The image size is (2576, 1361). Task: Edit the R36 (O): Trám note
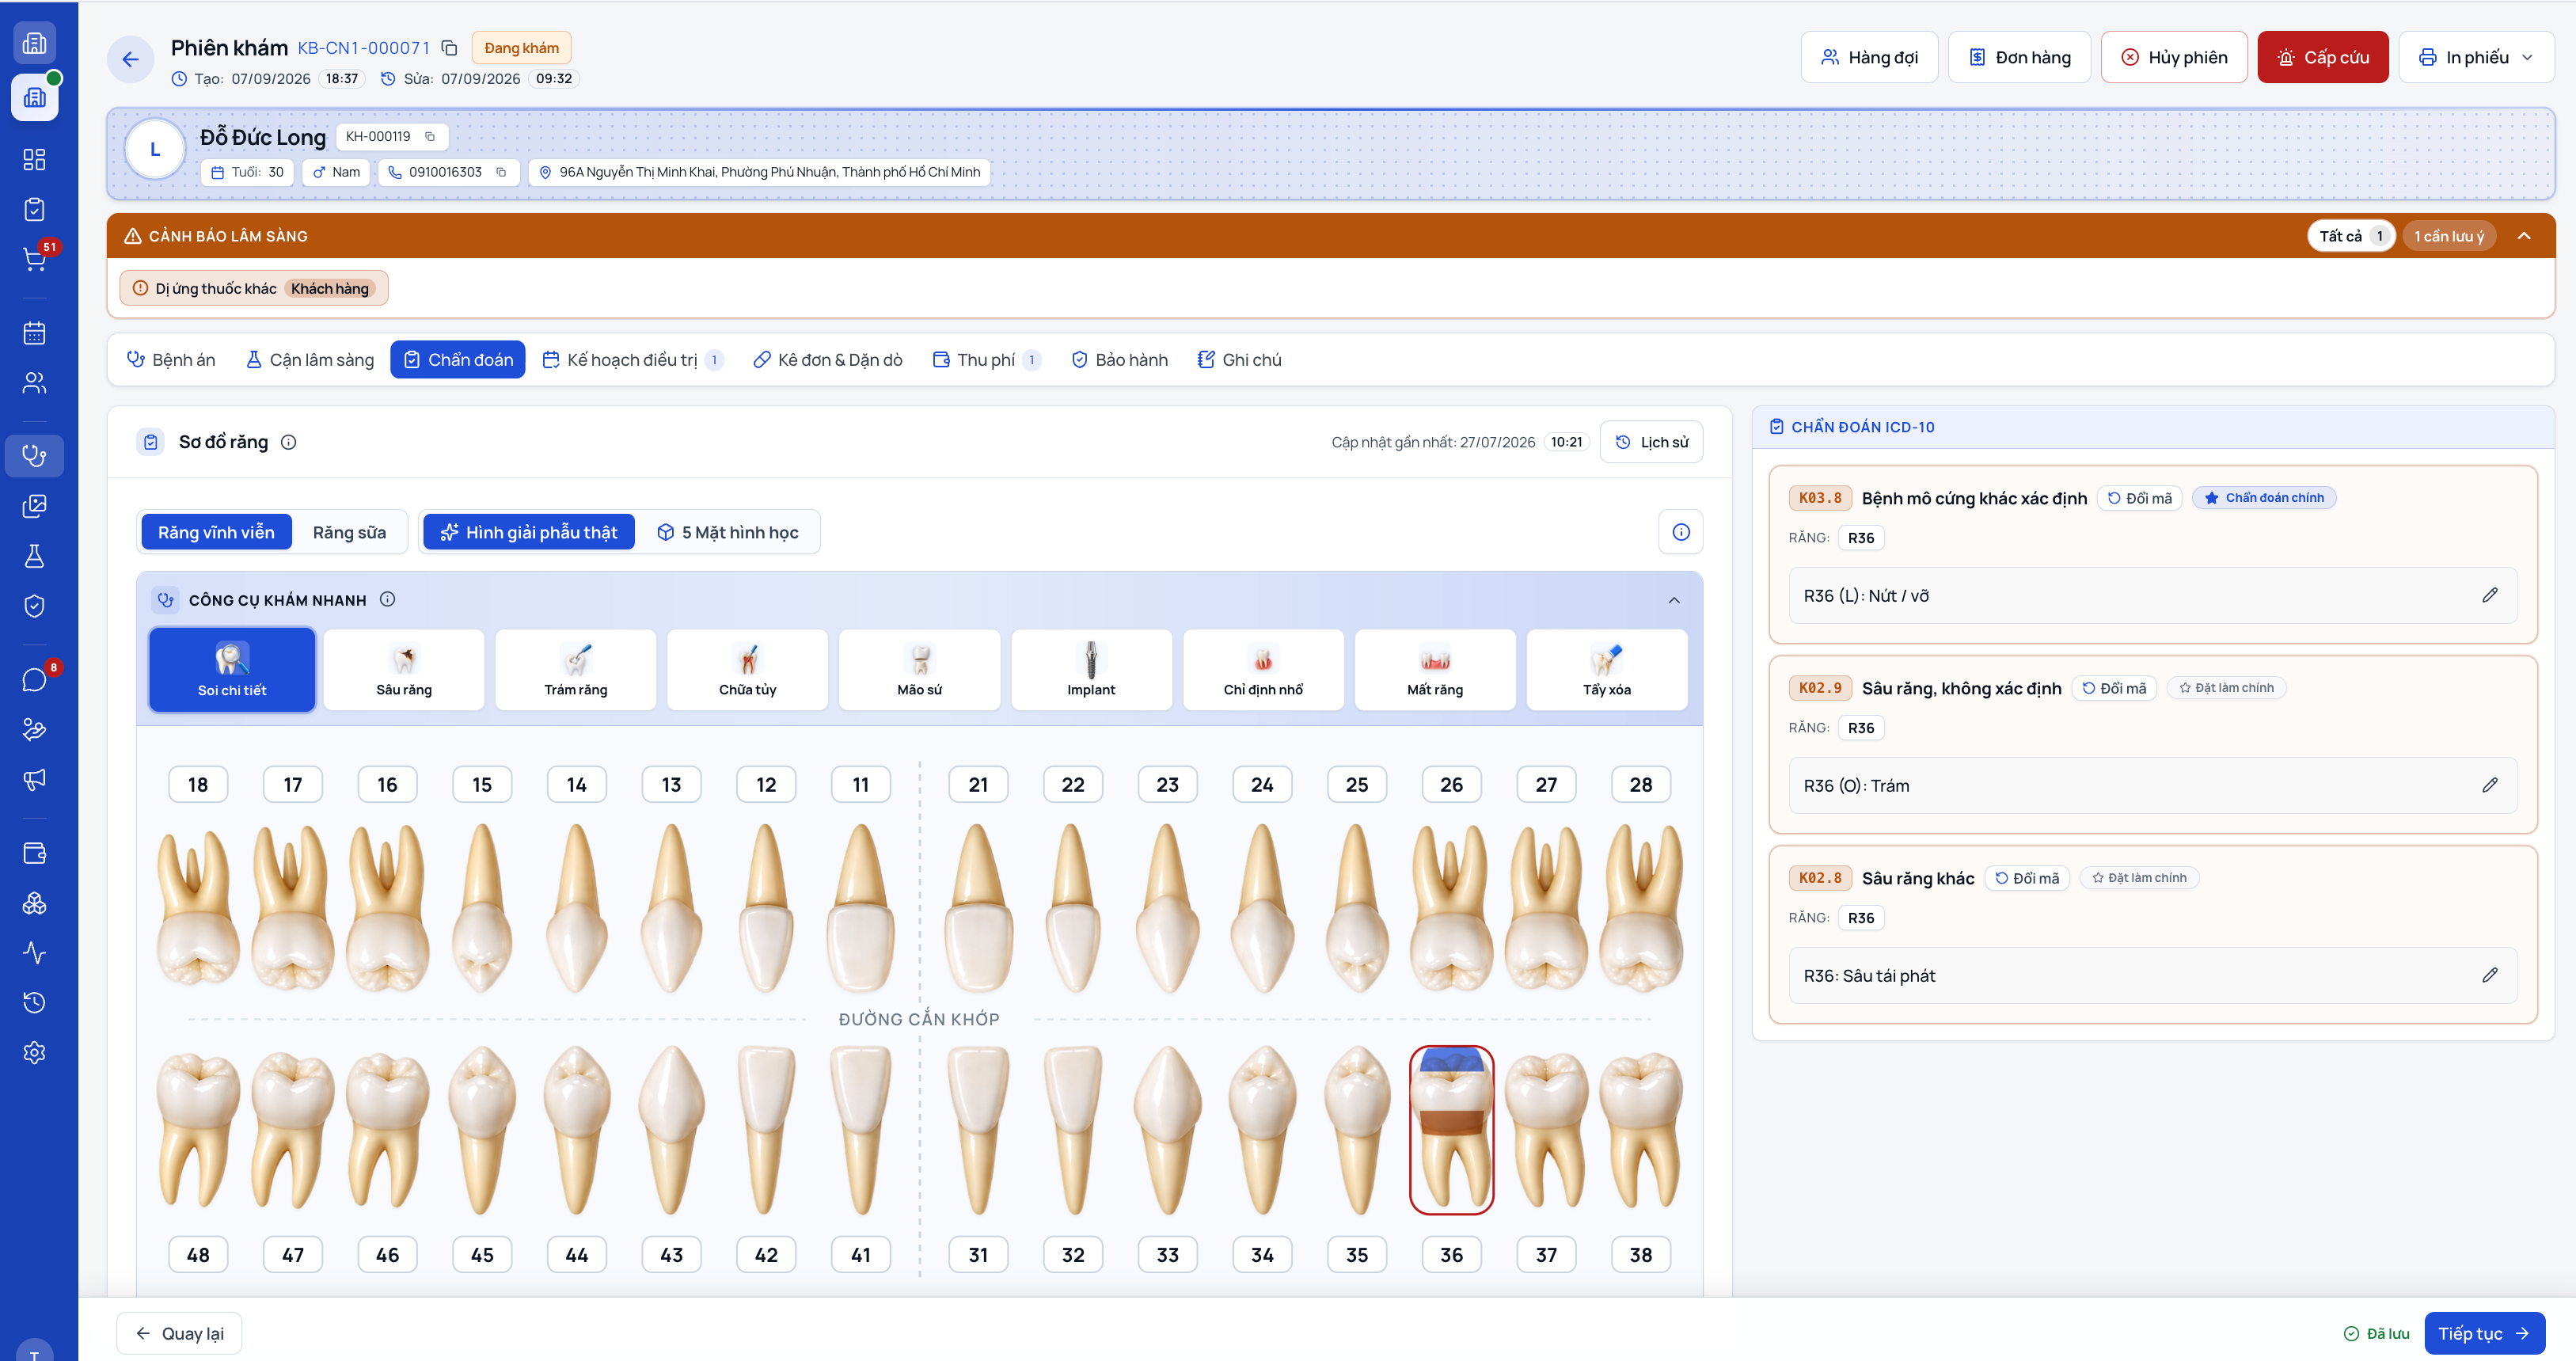coord(2490,785)
